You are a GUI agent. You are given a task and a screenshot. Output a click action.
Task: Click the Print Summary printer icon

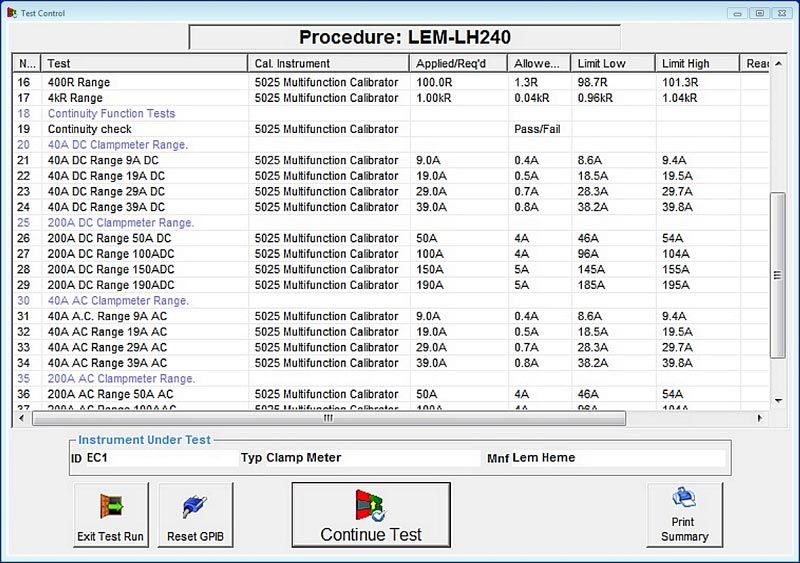684,497
